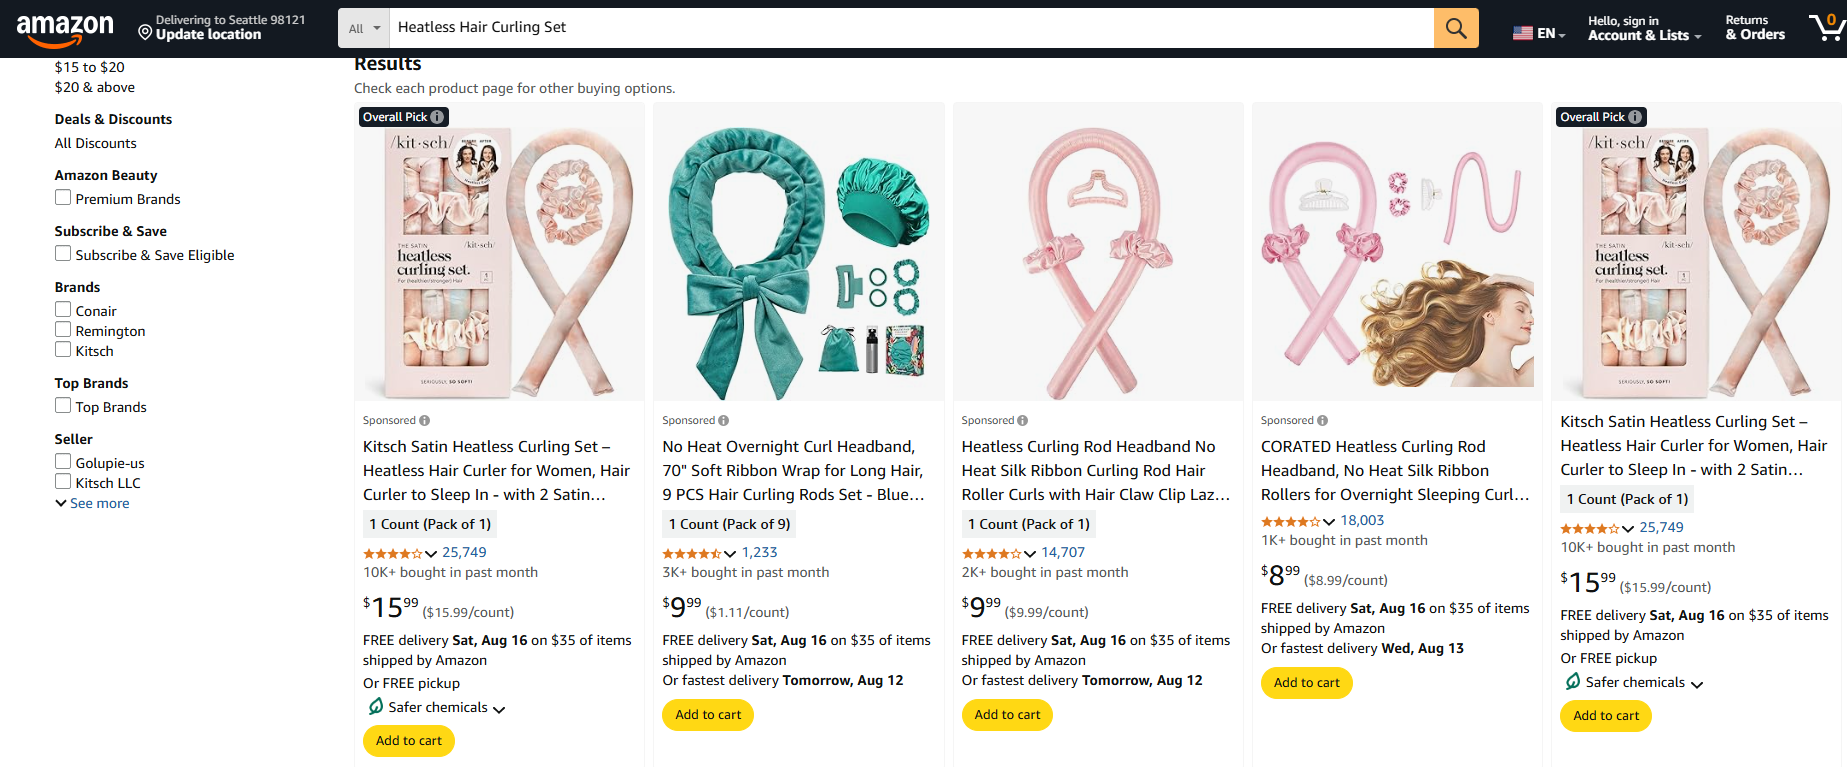
Task: Enable the Premium Brands checkbox
Action: (63, 198)
